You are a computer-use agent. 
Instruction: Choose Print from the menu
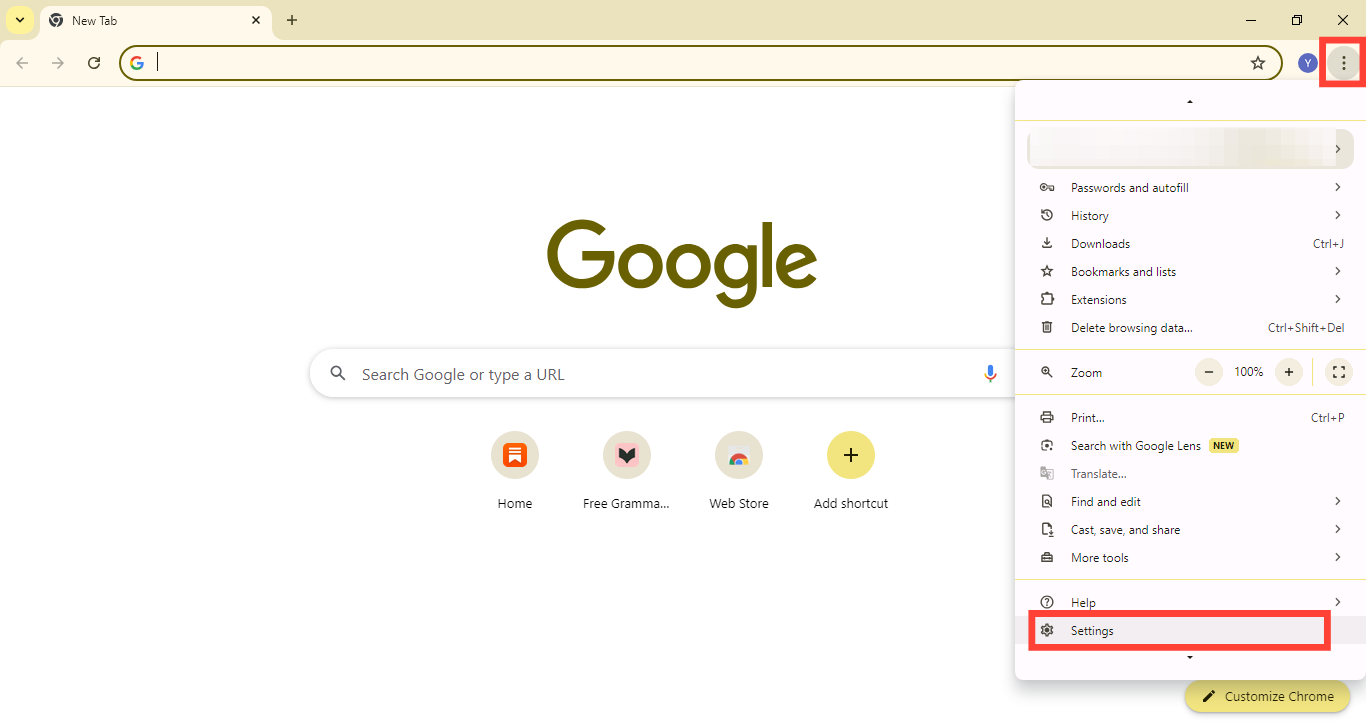[x=1190, y=418]
